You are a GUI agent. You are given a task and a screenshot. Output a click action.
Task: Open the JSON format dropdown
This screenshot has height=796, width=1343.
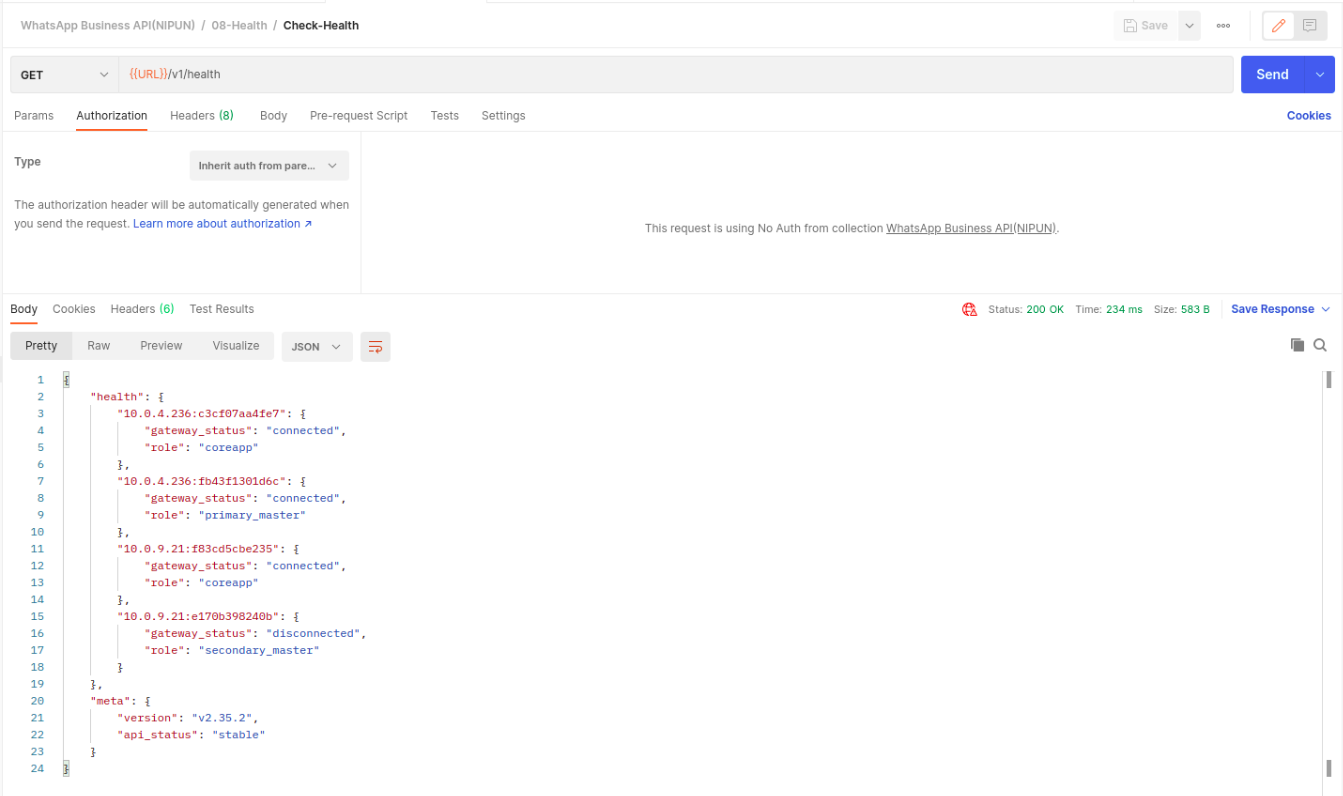click(316, 347)
